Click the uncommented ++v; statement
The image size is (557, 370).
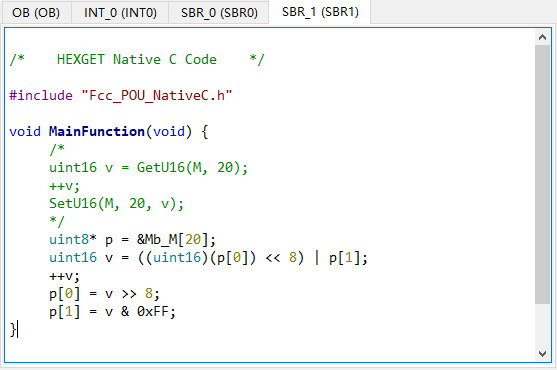(x=64, y=276)
